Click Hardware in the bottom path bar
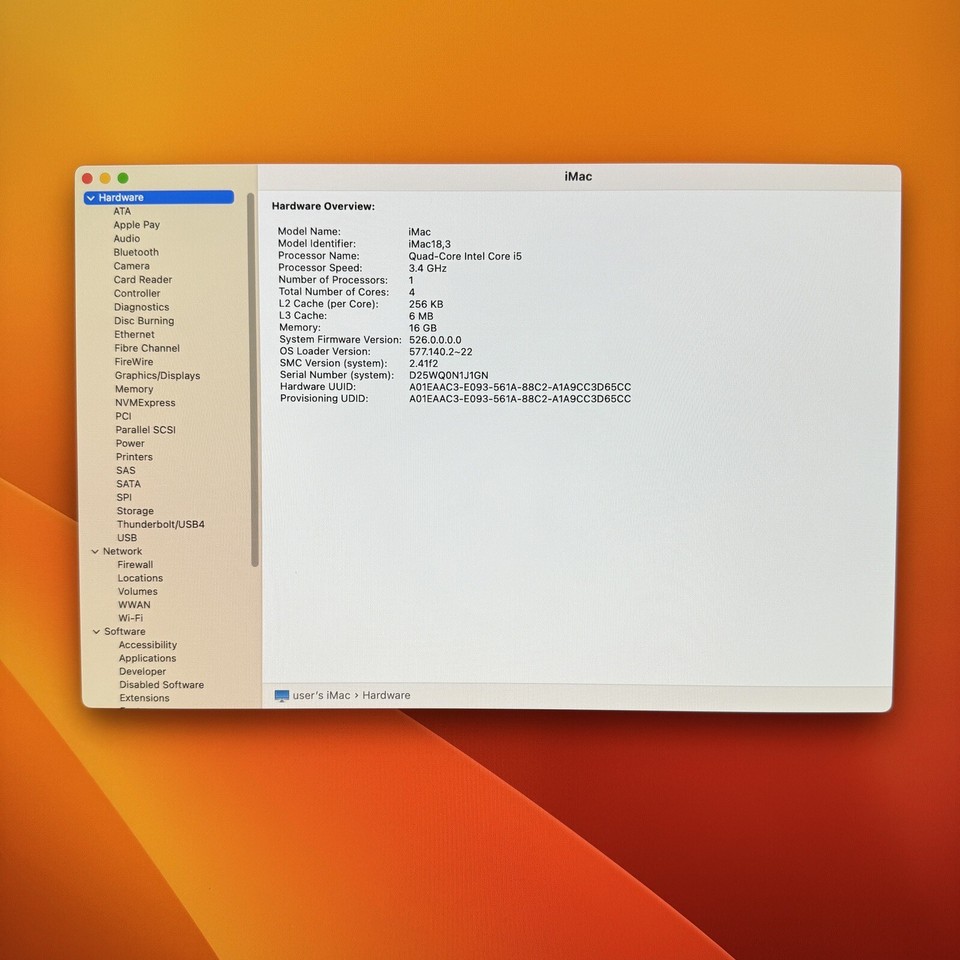 pyautogui.click(x=386, y=696)
